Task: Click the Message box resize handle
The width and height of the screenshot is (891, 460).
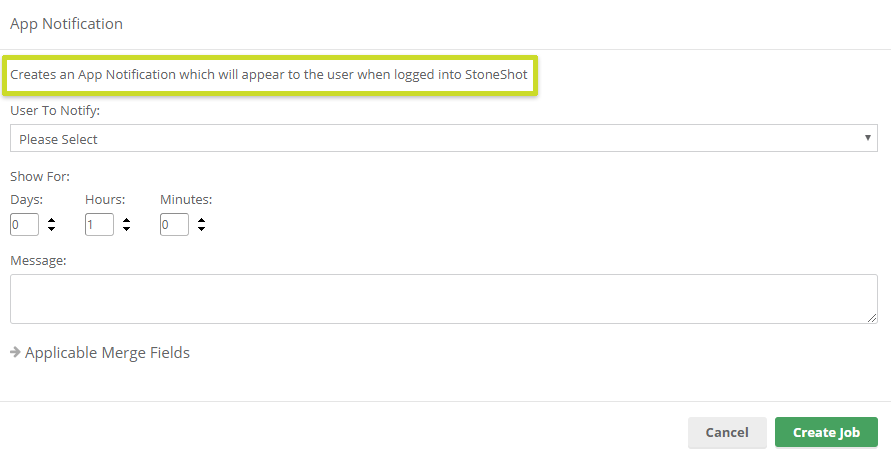Action: coord(872,319)
